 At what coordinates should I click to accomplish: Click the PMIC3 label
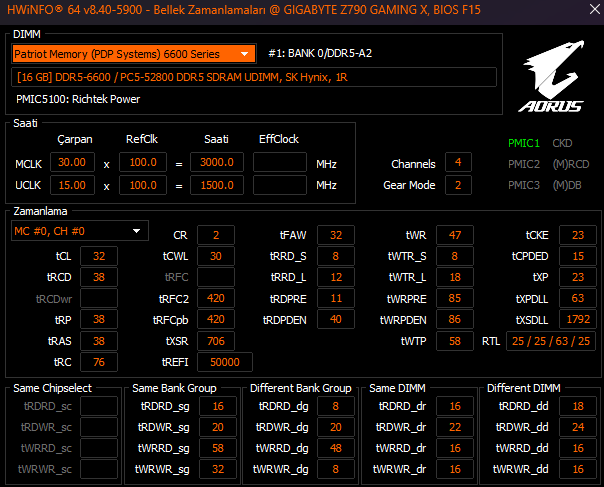[523, 185]
